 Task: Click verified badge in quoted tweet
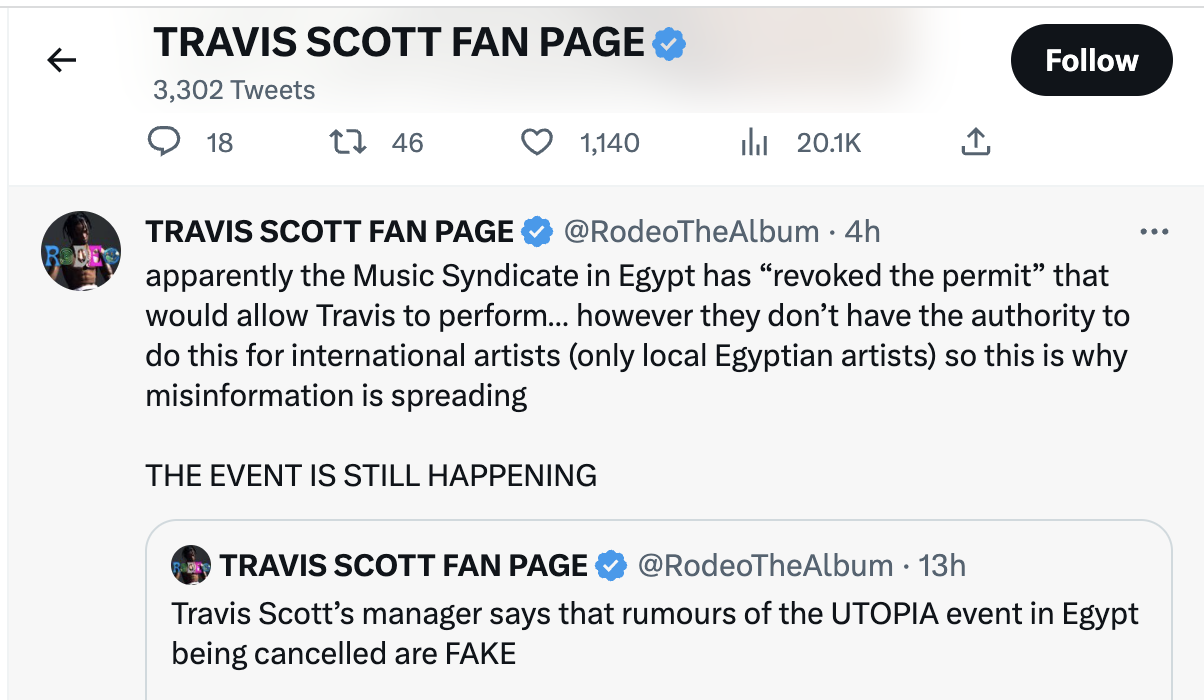611,566
